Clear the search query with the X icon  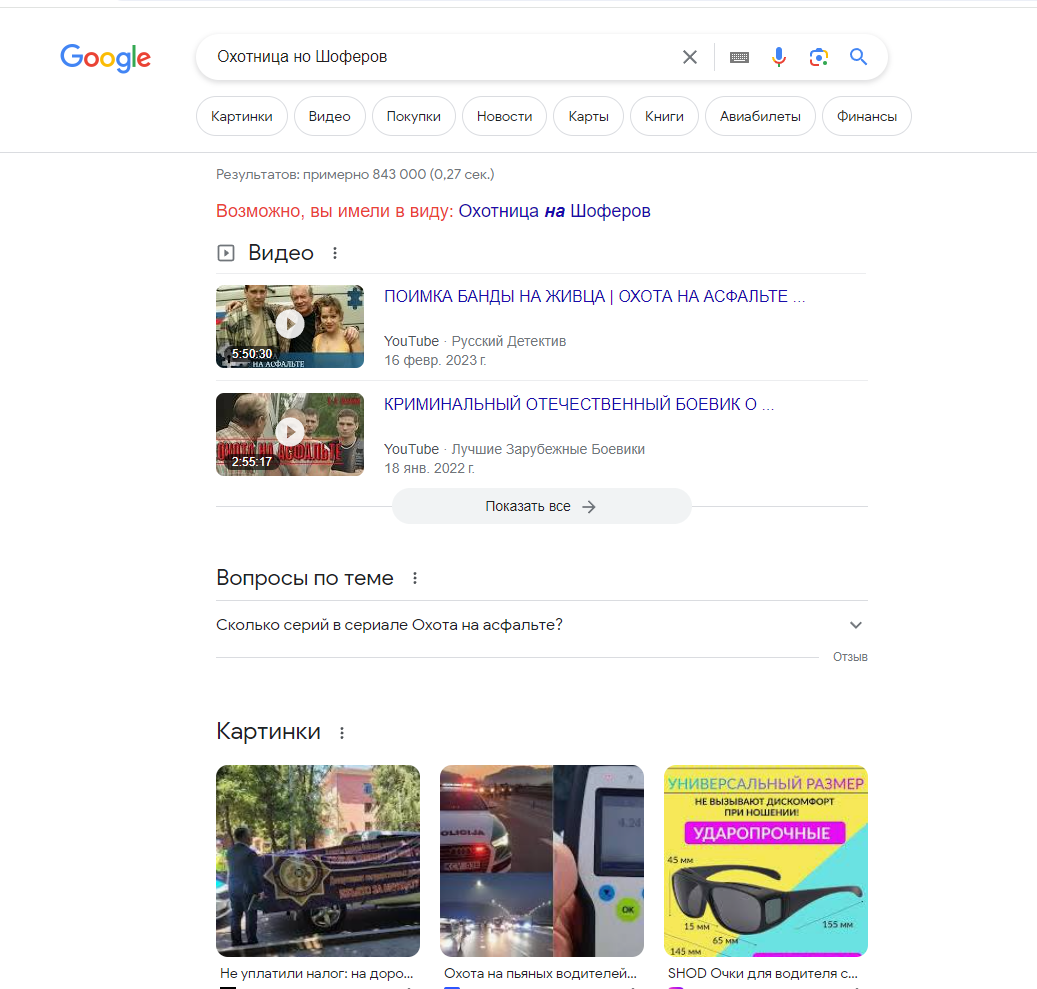690,57
